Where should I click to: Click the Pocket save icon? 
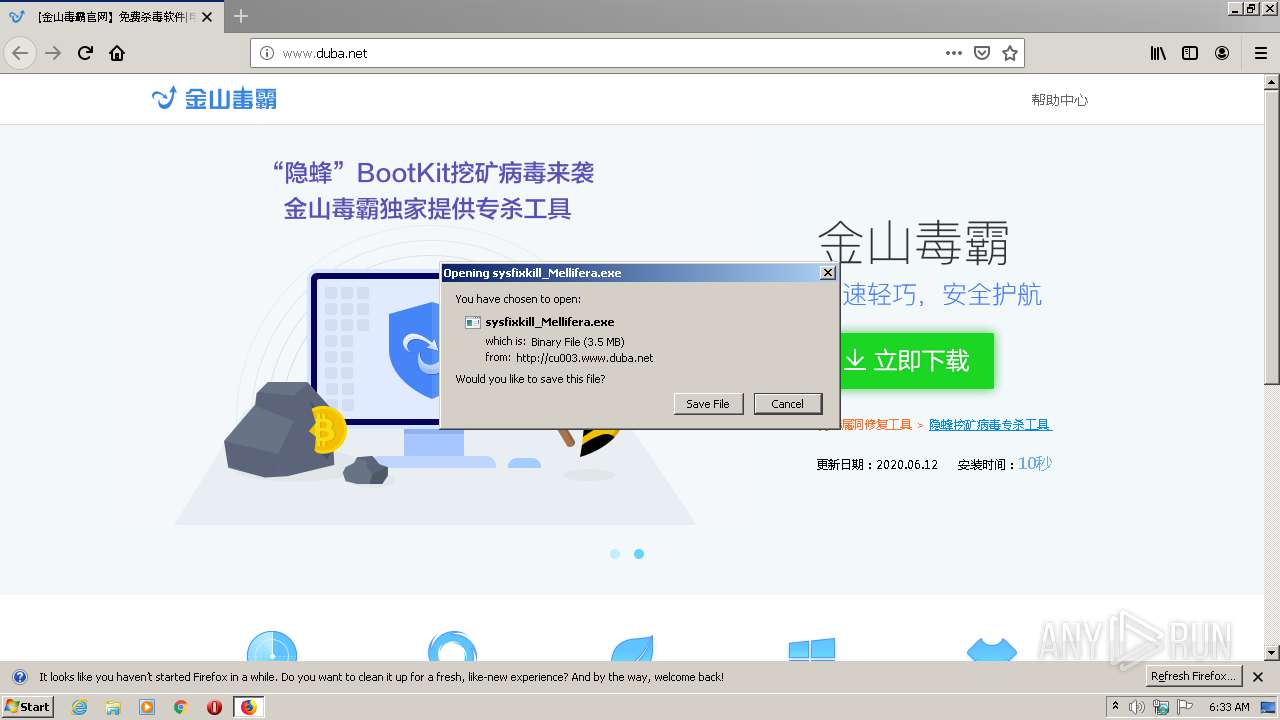click(982, 53)
